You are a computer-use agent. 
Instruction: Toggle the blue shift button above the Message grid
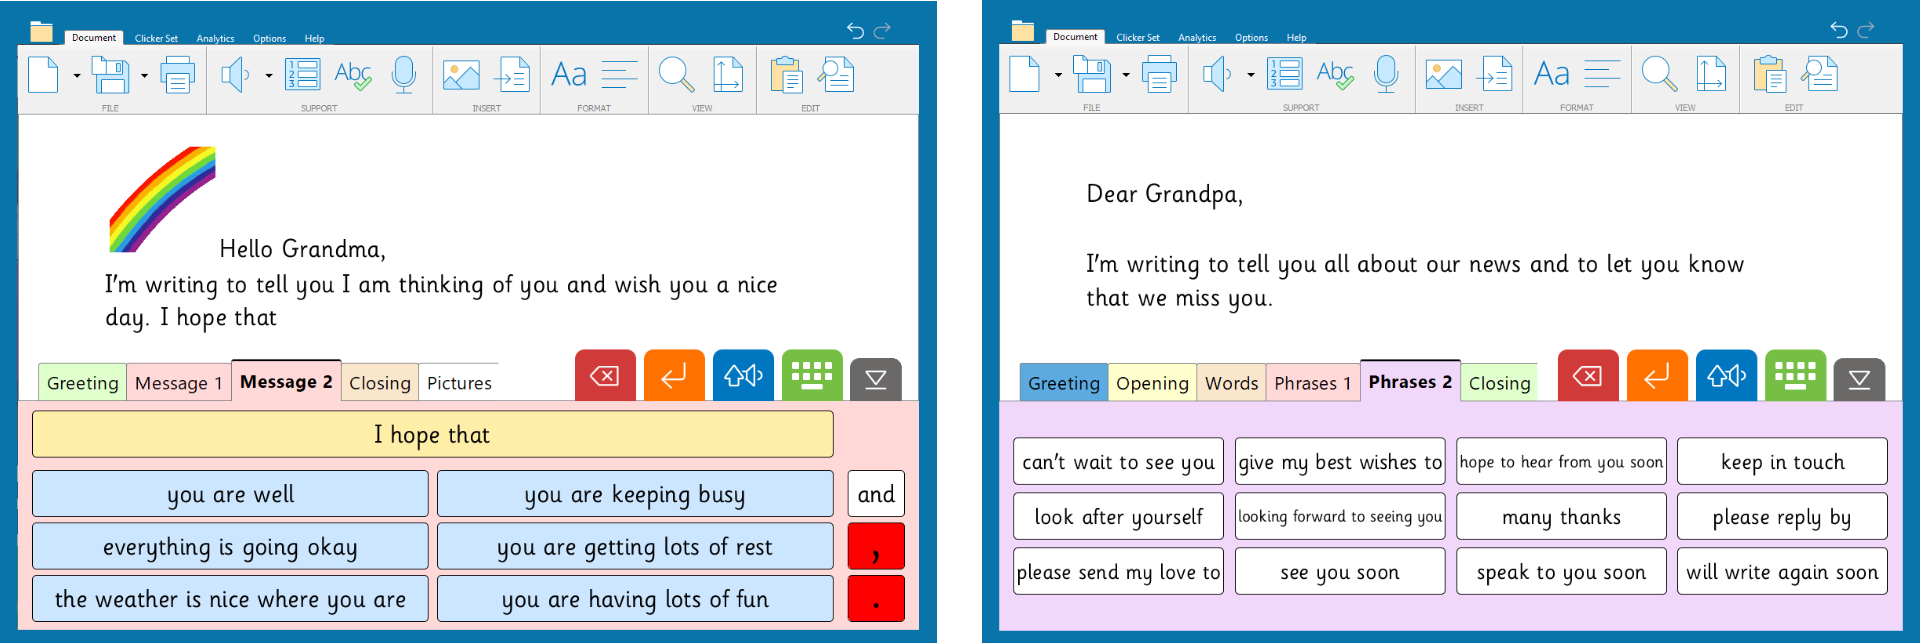tap(743, 376)
